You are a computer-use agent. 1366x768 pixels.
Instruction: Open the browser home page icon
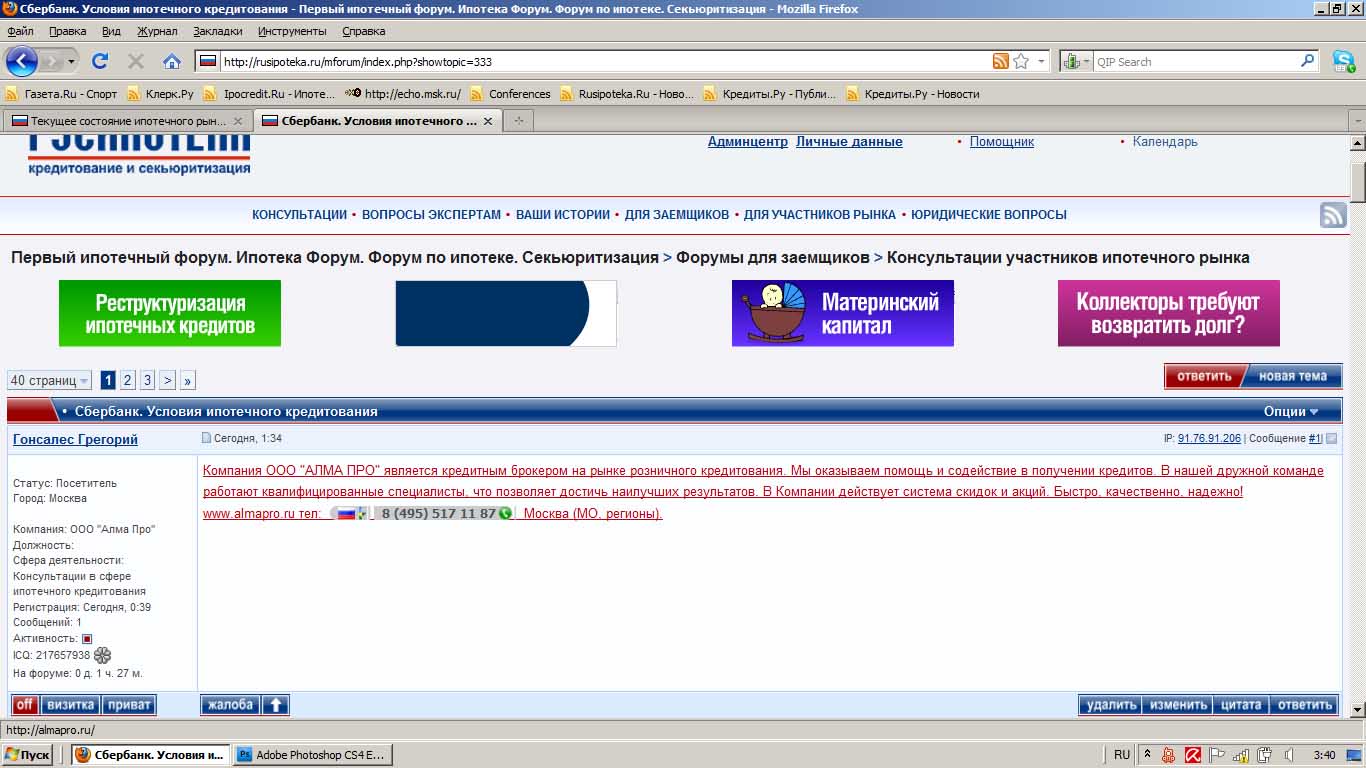(172, 61)
